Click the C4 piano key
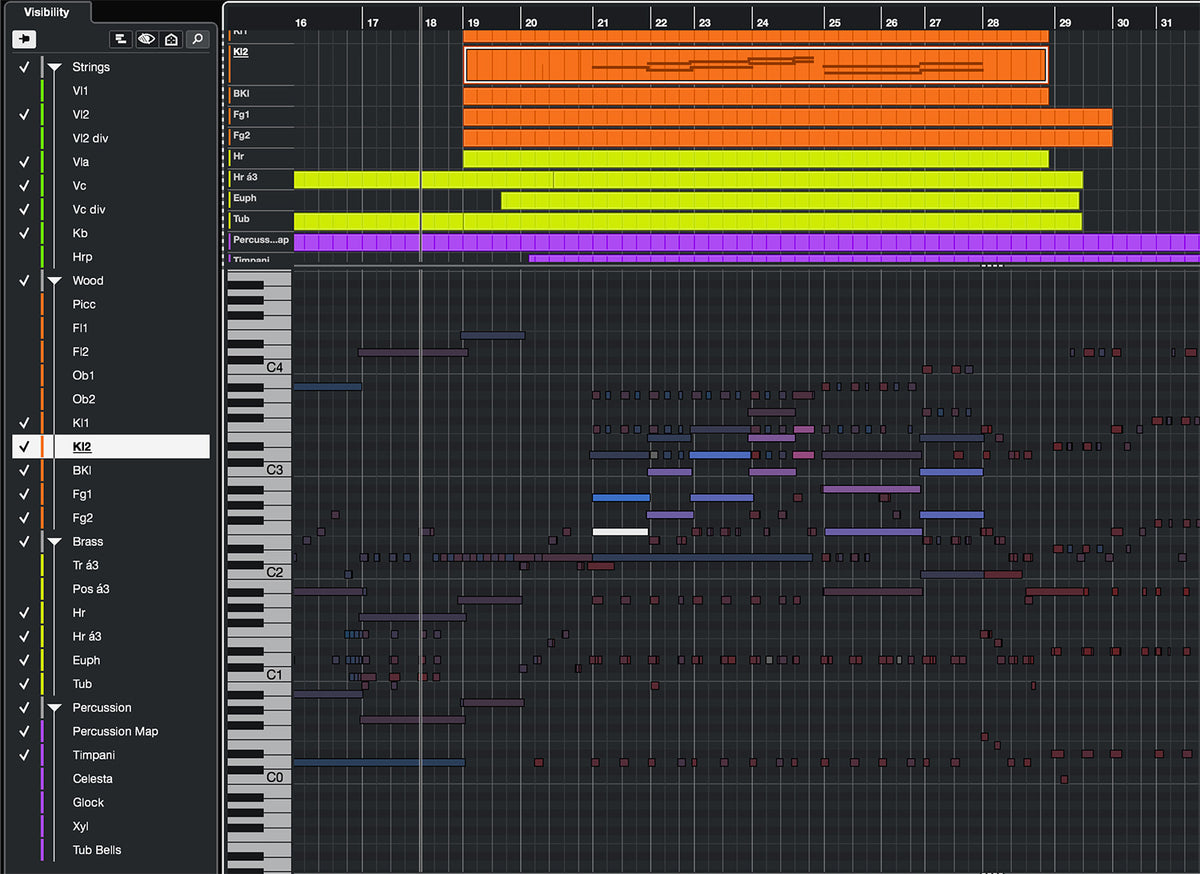This screenshot has height=874, width=1200. point(260,368)
